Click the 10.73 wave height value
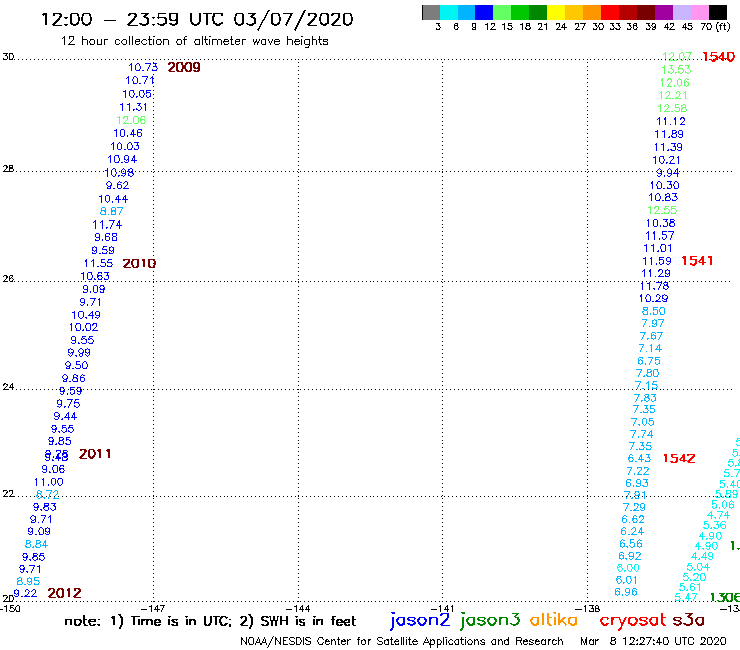 143,68
